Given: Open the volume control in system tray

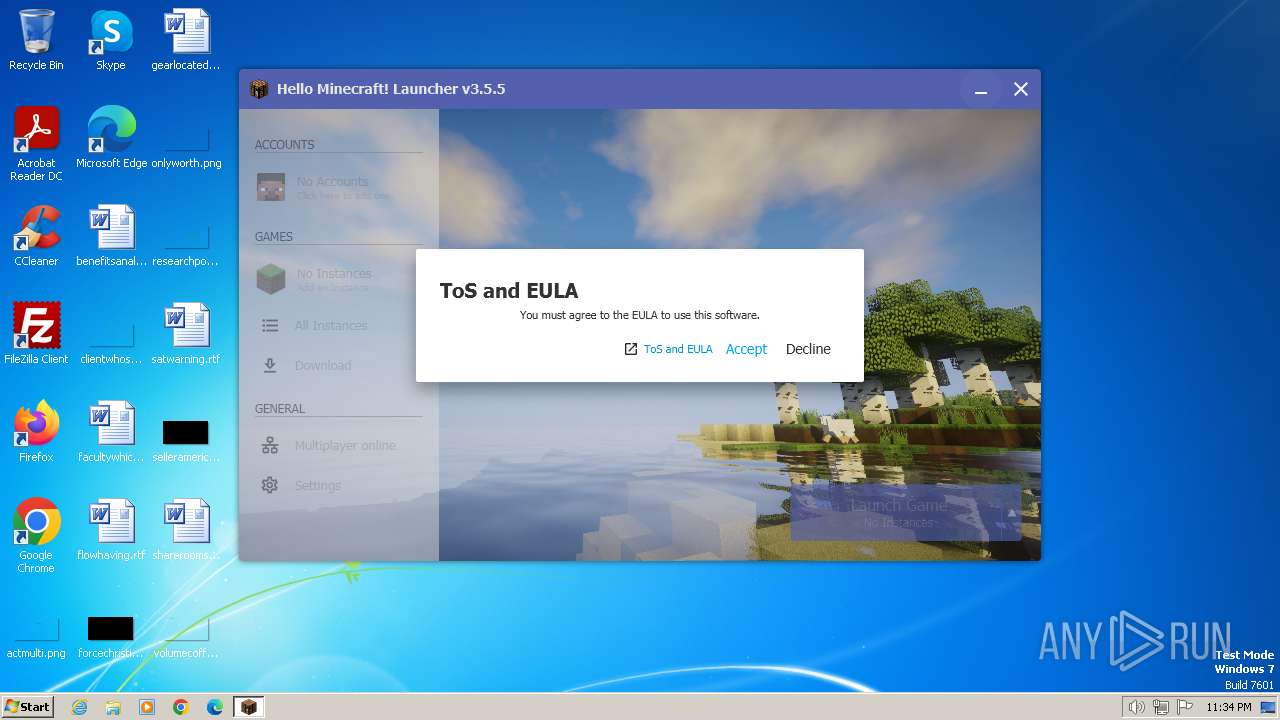Looking at the screenshot, I should 1136,707.
